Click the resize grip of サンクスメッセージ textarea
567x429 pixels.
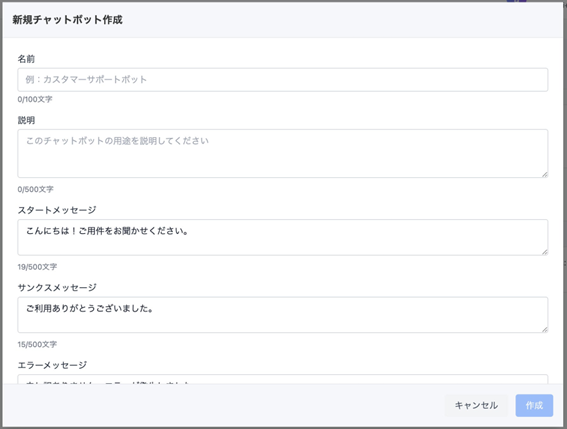pyautogui.click(x=545, y=329)
